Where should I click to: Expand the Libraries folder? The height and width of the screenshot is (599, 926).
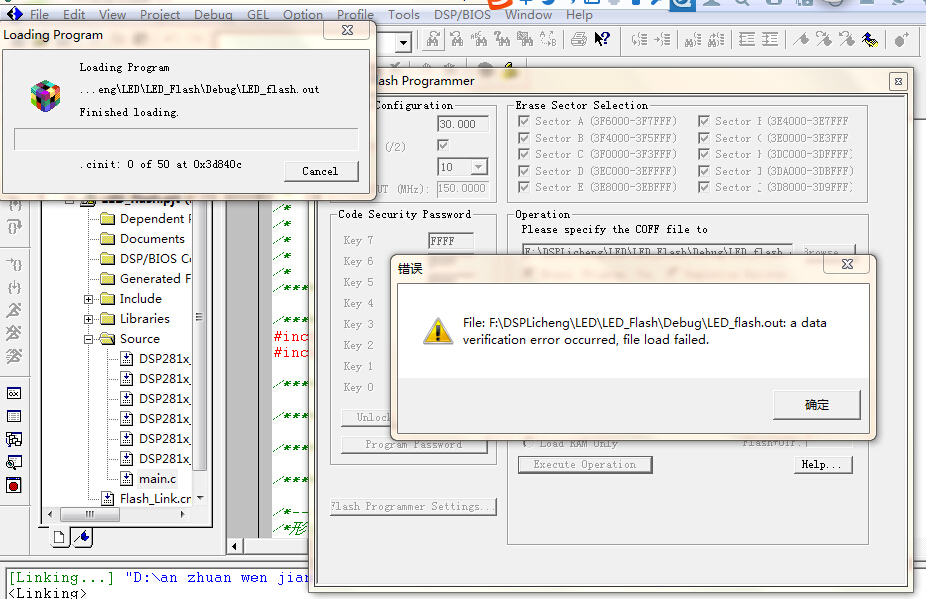click(88, 320)
